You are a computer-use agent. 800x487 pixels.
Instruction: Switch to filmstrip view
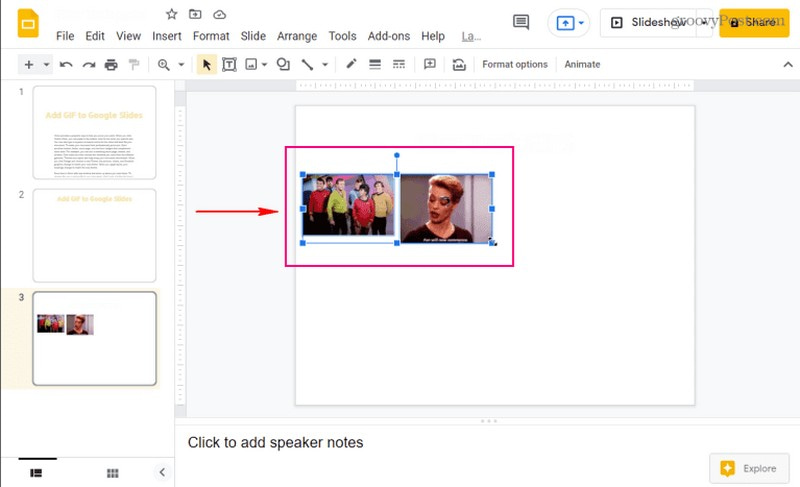(37, 472)
